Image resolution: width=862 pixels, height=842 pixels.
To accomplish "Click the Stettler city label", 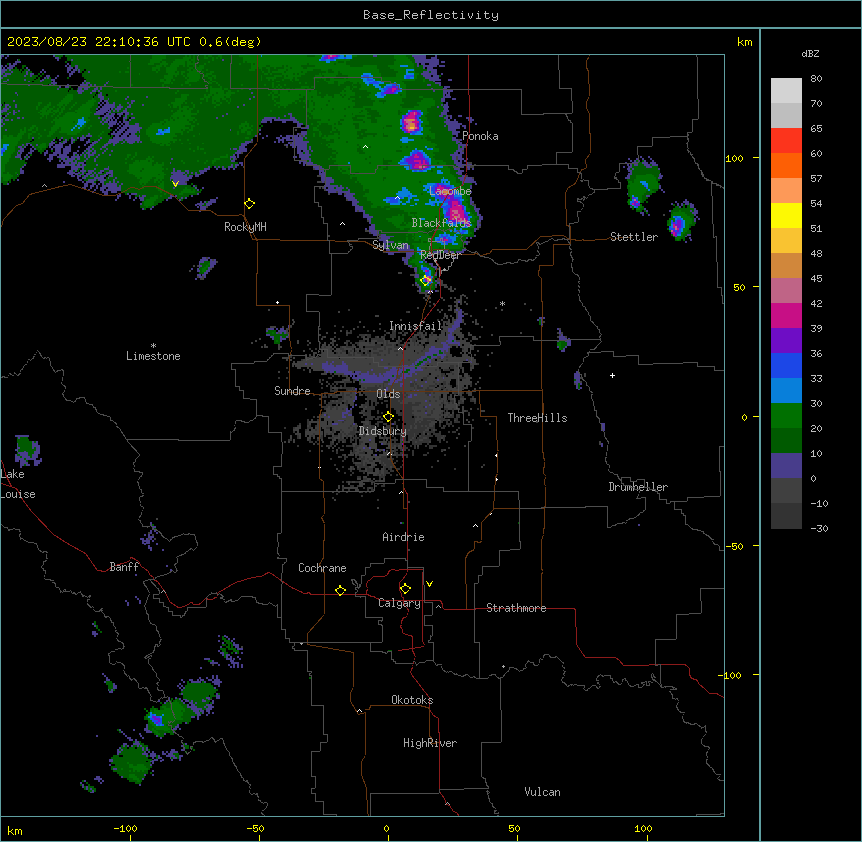I will (x=633, y=237).
